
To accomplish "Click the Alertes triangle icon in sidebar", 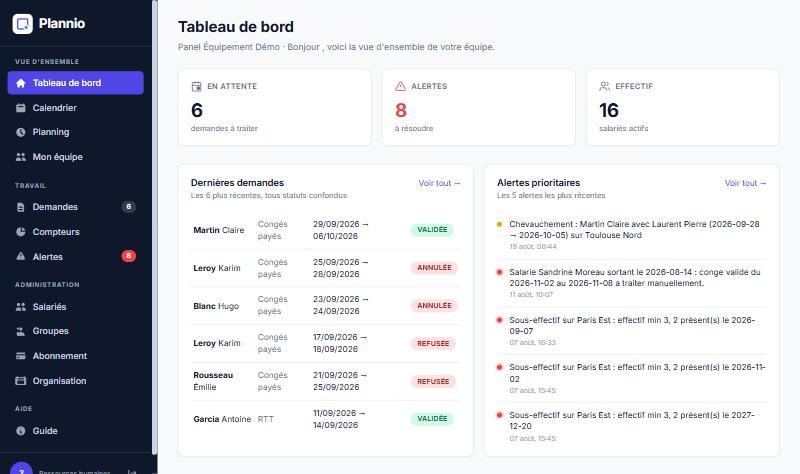I will tap(20, 256).
